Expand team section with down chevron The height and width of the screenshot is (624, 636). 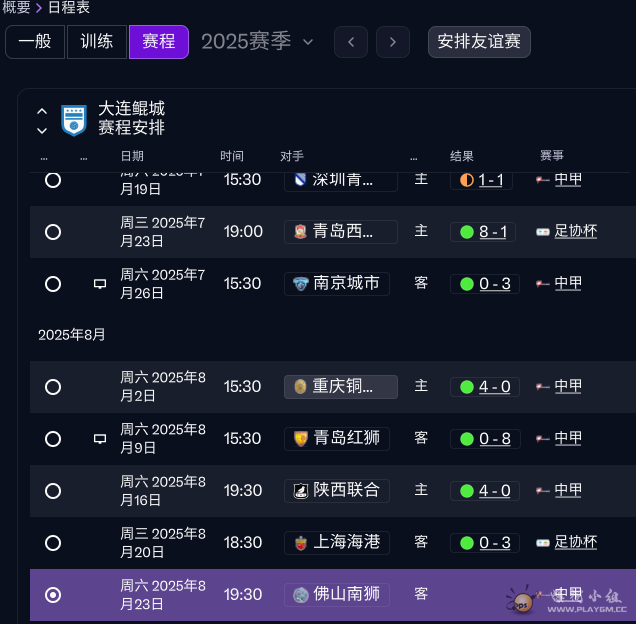pos(42,131)
